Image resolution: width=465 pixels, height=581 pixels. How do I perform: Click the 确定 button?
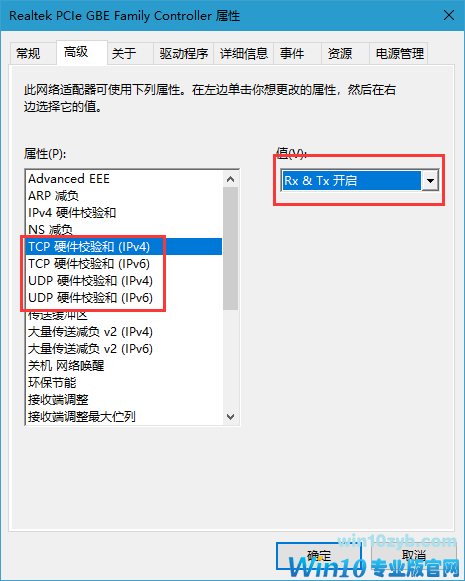[319, 555]
